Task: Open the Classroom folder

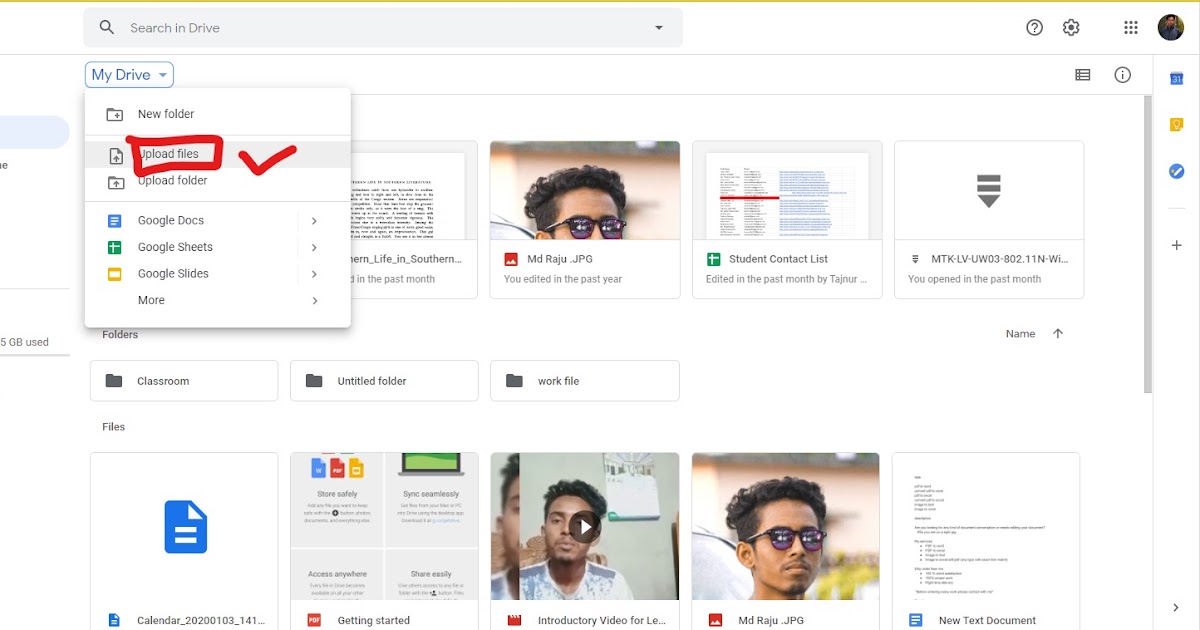Action: (x=183, y=380)
